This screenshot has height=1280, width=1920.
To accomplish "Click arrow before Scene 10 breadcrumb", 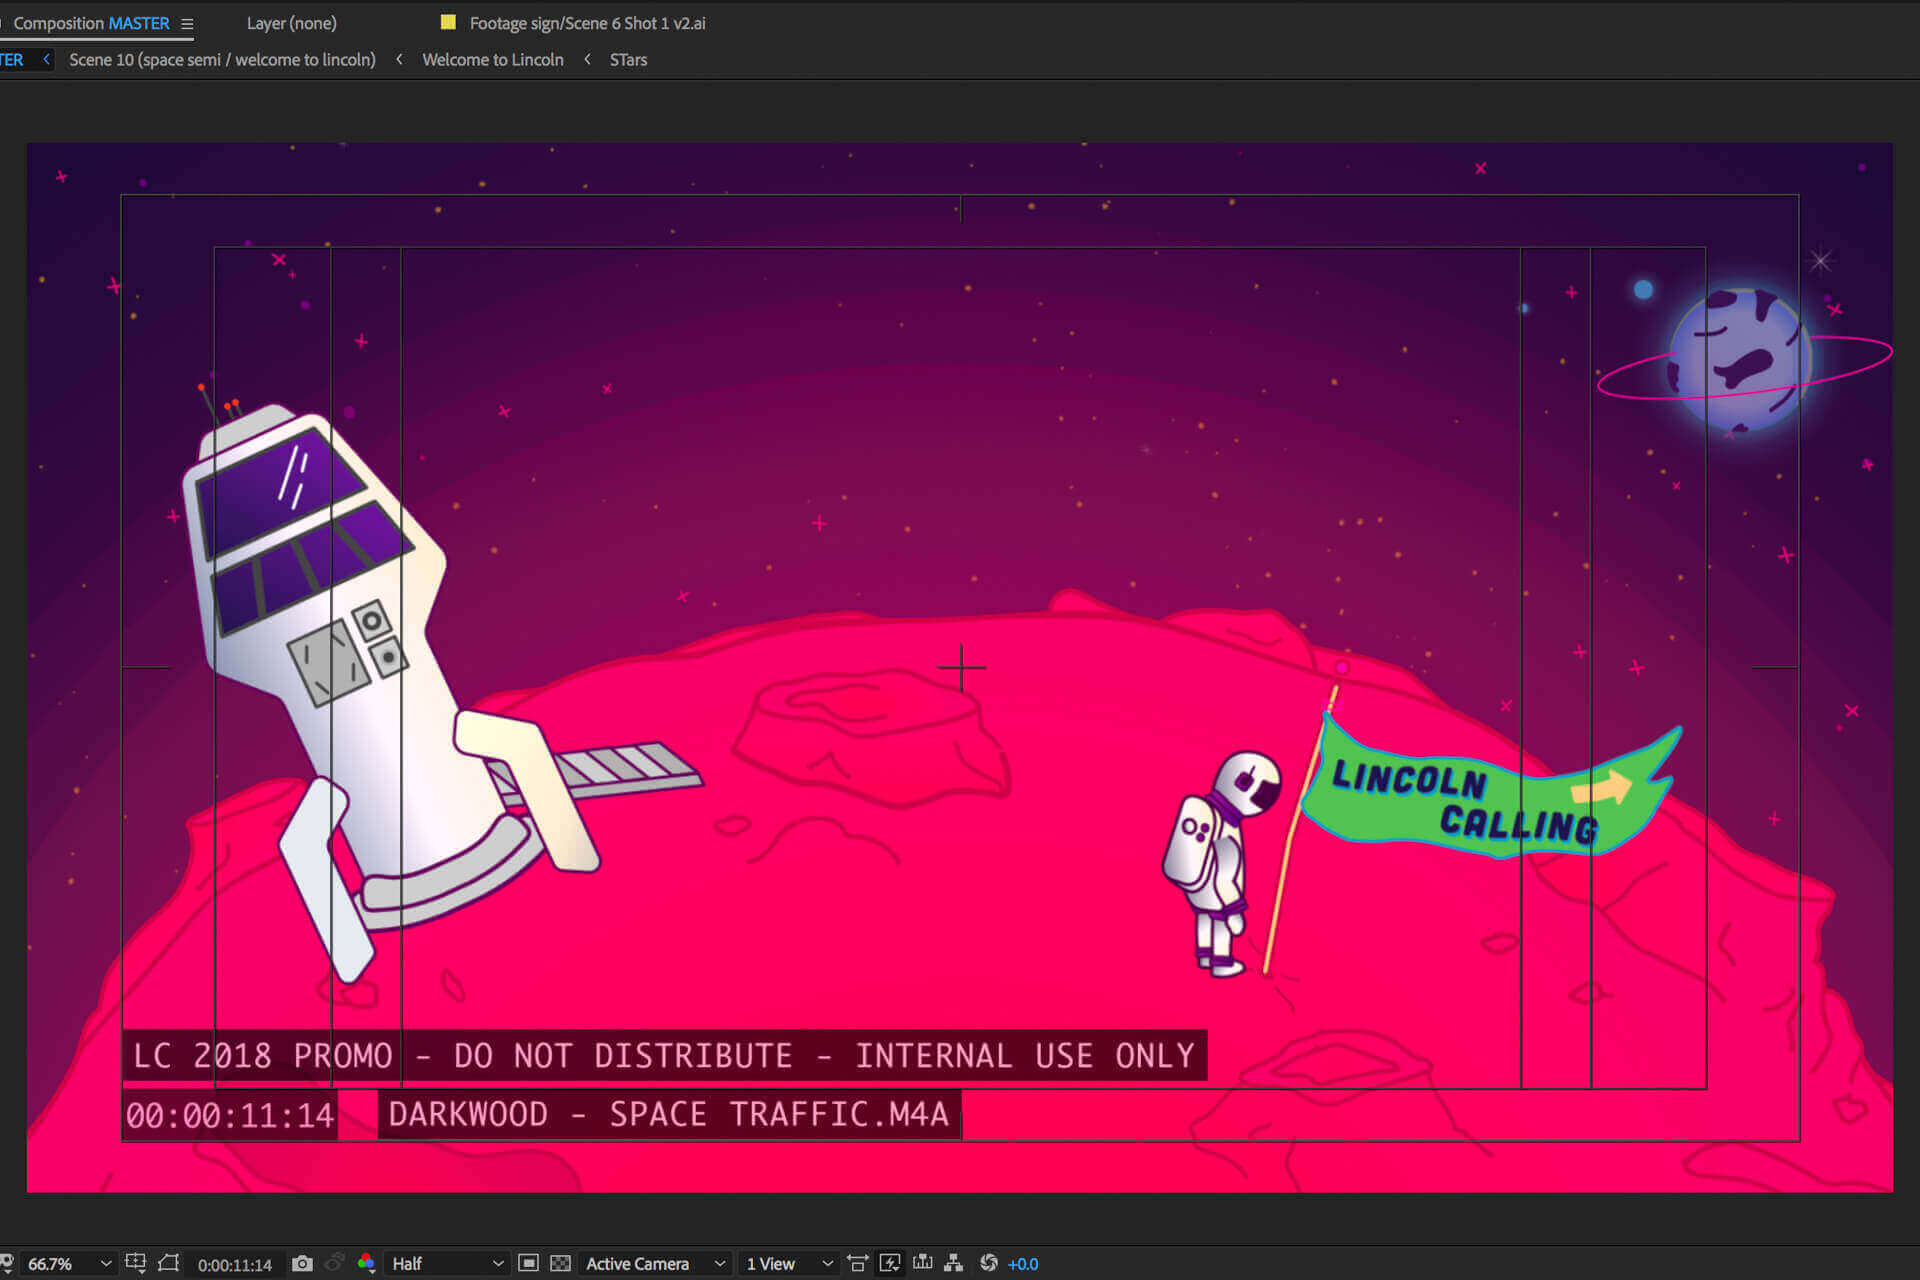I will [x=46, y=60].
